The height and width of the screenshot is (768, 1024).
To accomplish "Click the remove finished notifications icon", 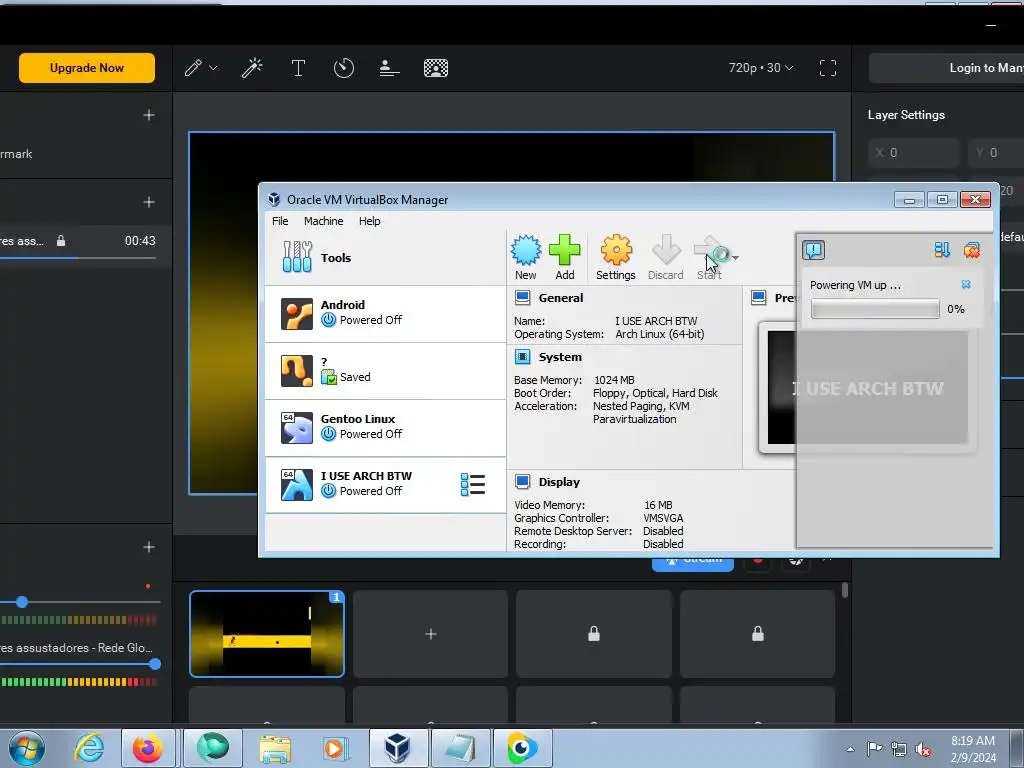I will [972, 250].
